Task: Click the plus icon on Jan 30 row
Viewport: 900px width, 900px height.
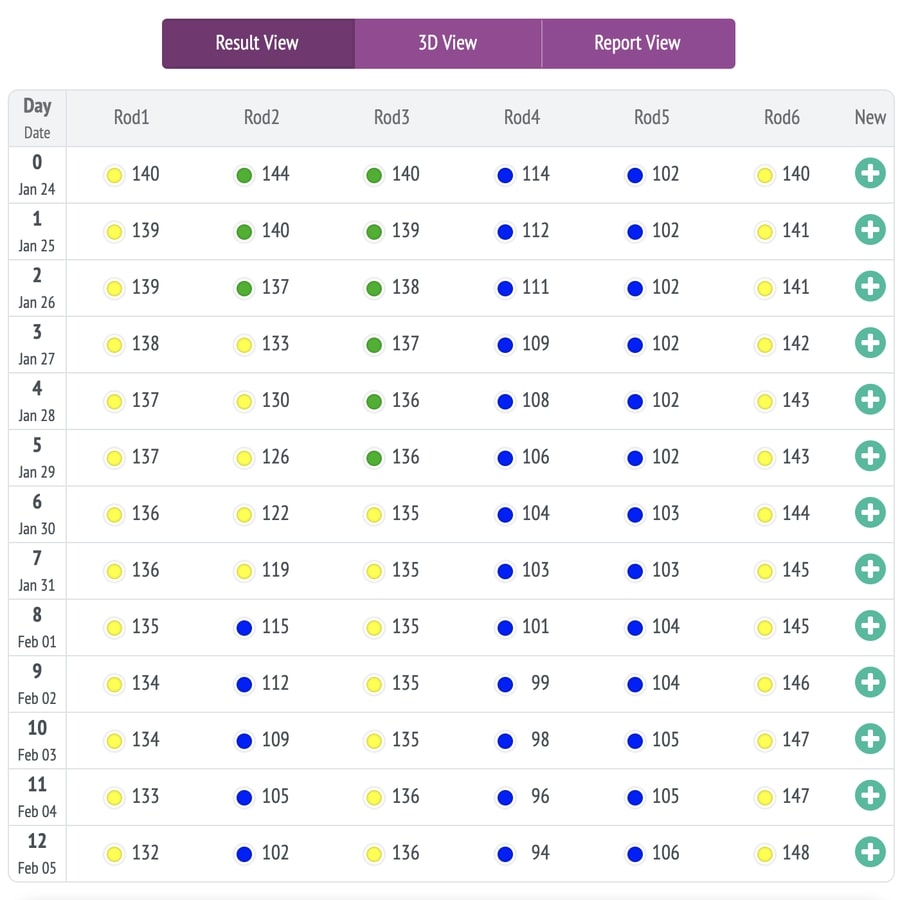Action: coord(870,513)
